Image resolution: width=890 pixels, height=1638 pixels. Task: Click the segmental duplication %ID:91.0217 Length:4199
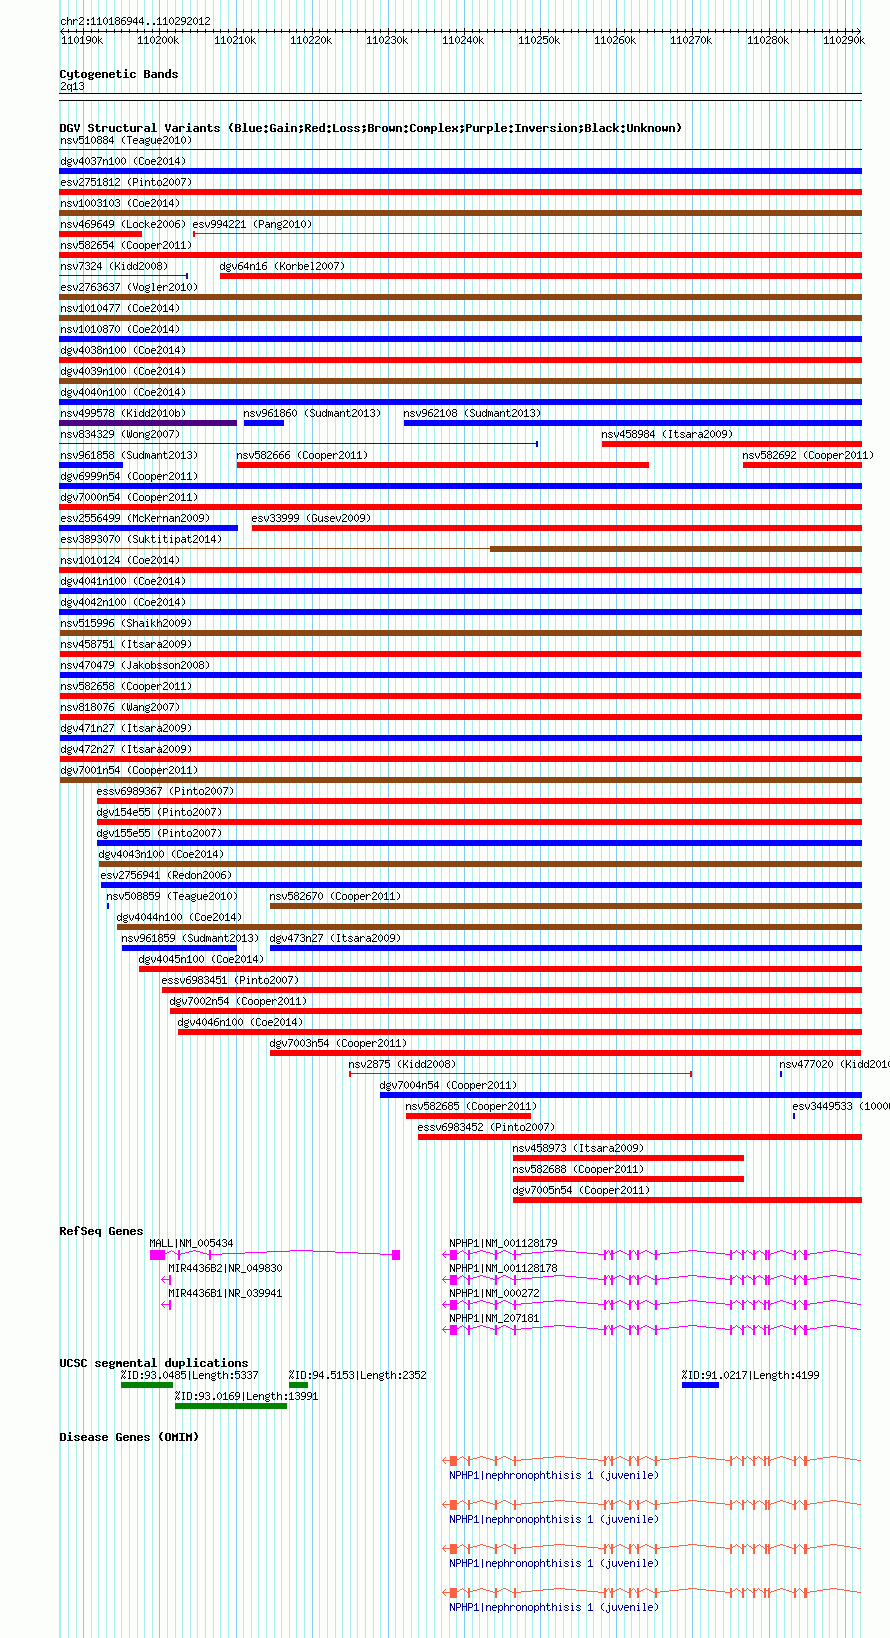tap(751, 1375)
